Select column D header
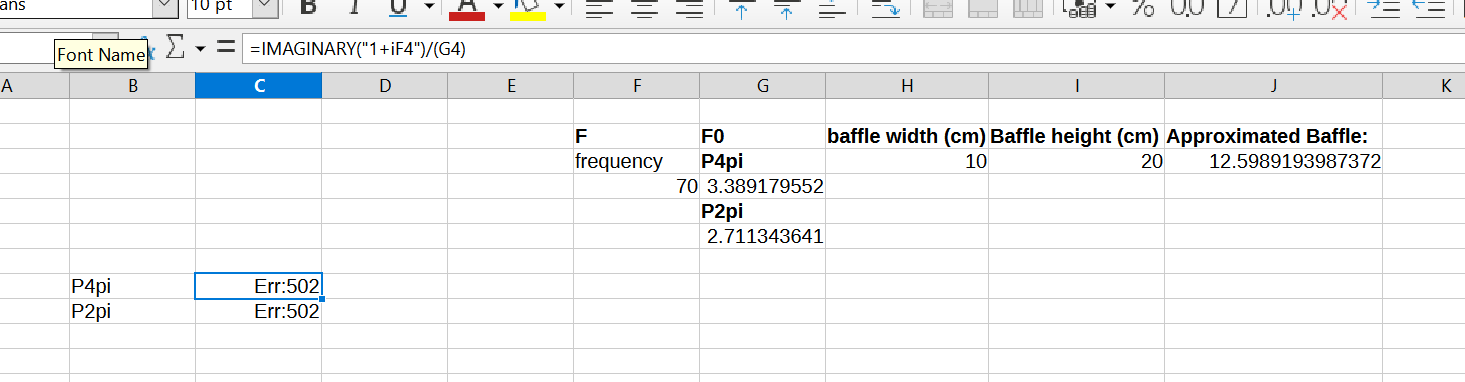This screenshot has width=1465, height=382. (384, 86)
